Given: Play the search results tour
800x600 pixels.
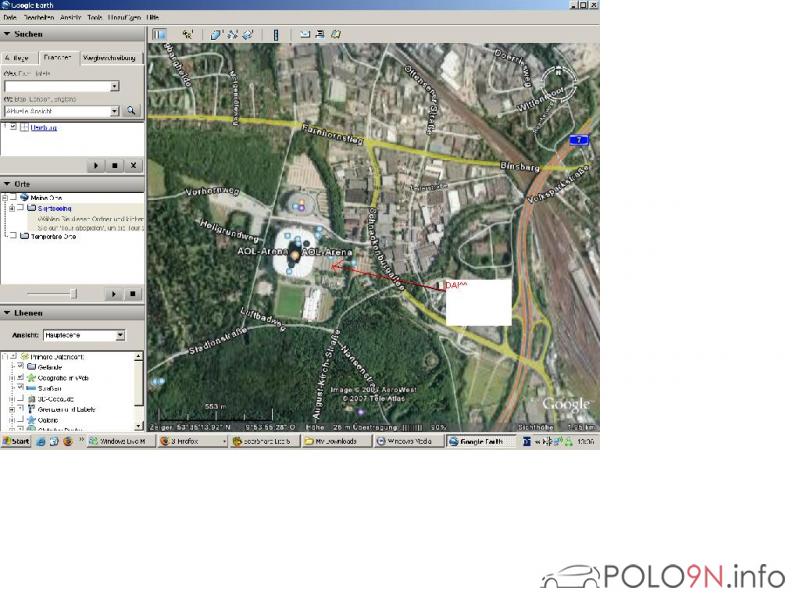Looking at the screenshot, I should (95, 165).
